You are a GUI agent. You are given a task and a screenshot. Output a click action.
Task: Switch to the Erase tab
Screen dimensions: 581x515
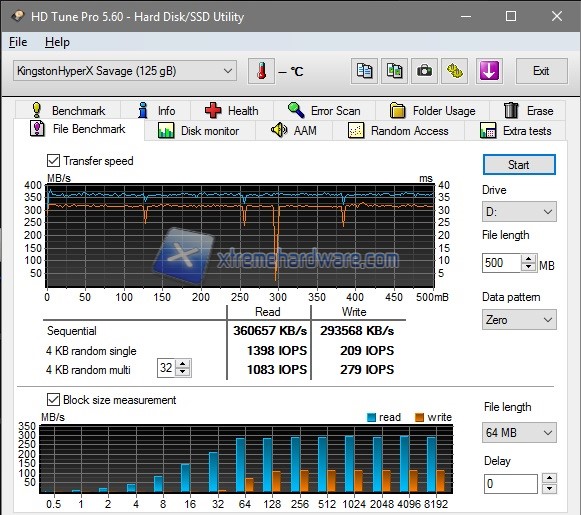point(528,110)
